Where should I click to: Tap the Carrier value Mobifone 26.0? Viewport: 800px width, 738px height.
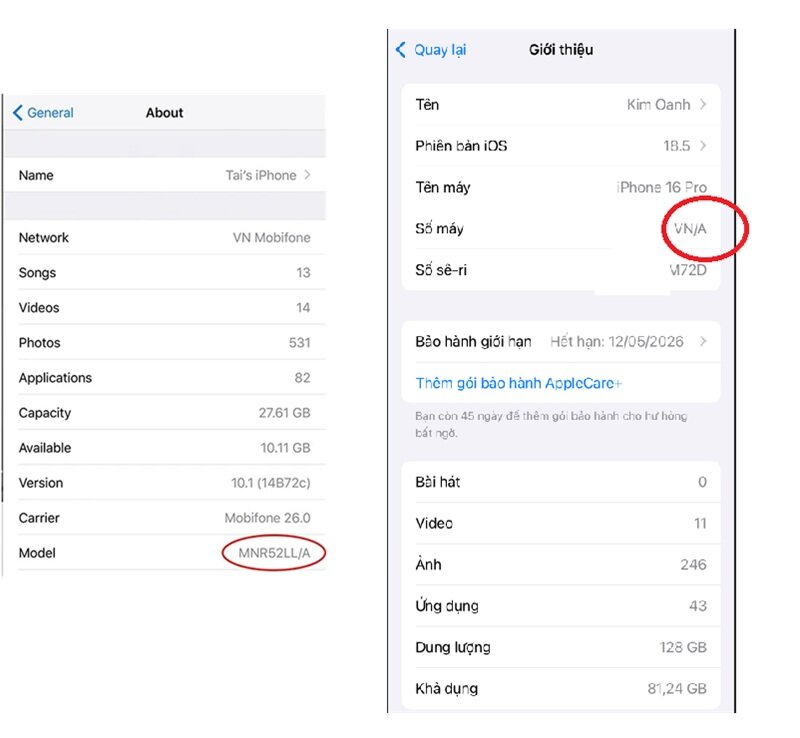(267, 518)
